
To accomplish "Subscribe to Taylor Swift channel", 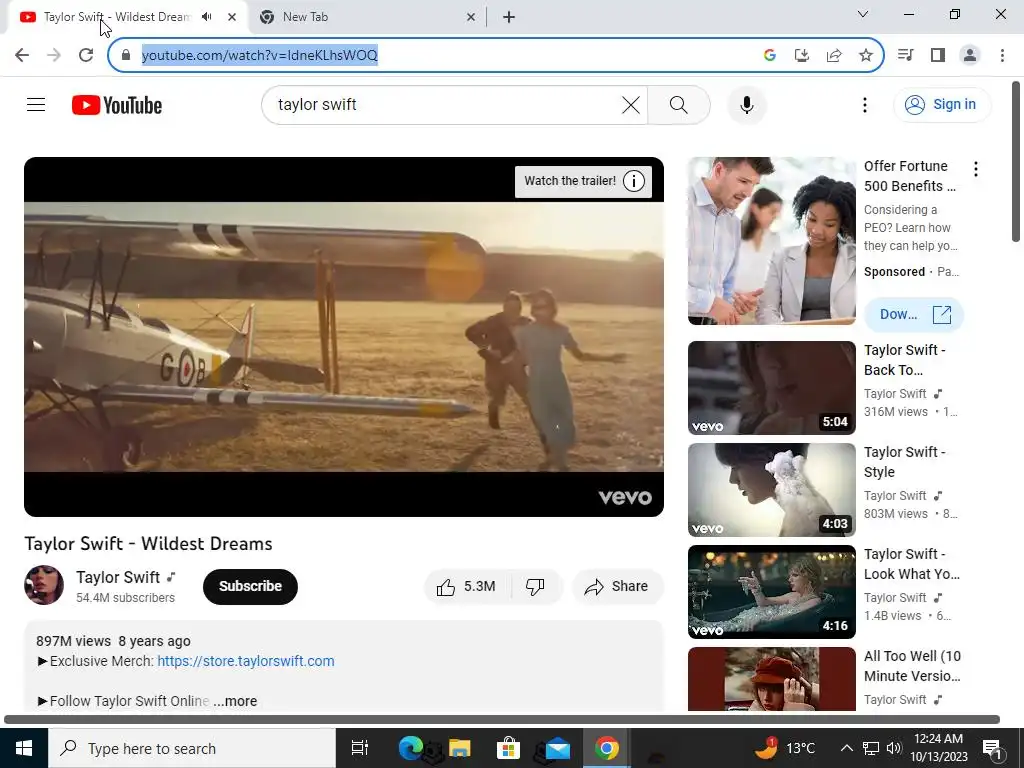I will pyautogui.click(x=250, y=586).
